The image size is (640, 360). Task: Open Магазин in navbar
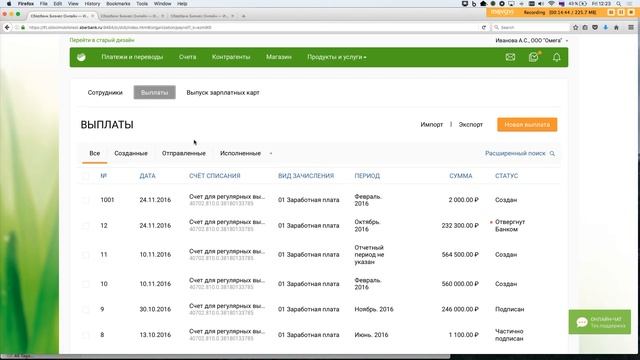pyautogui.click(x=279, y=57)
